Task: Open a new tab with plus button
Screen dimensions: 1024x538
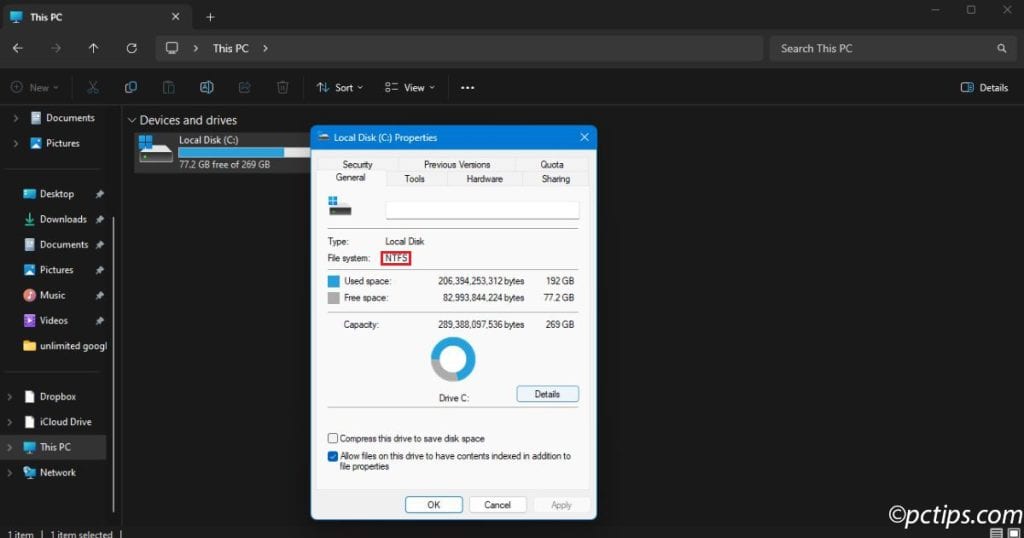Action: 210,17
